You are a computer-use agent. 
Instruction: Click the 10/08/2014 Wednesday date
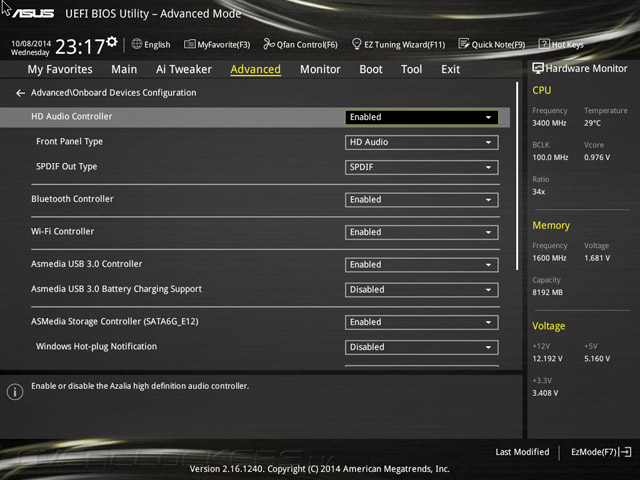pyautogui.click(x=31, y=48)
